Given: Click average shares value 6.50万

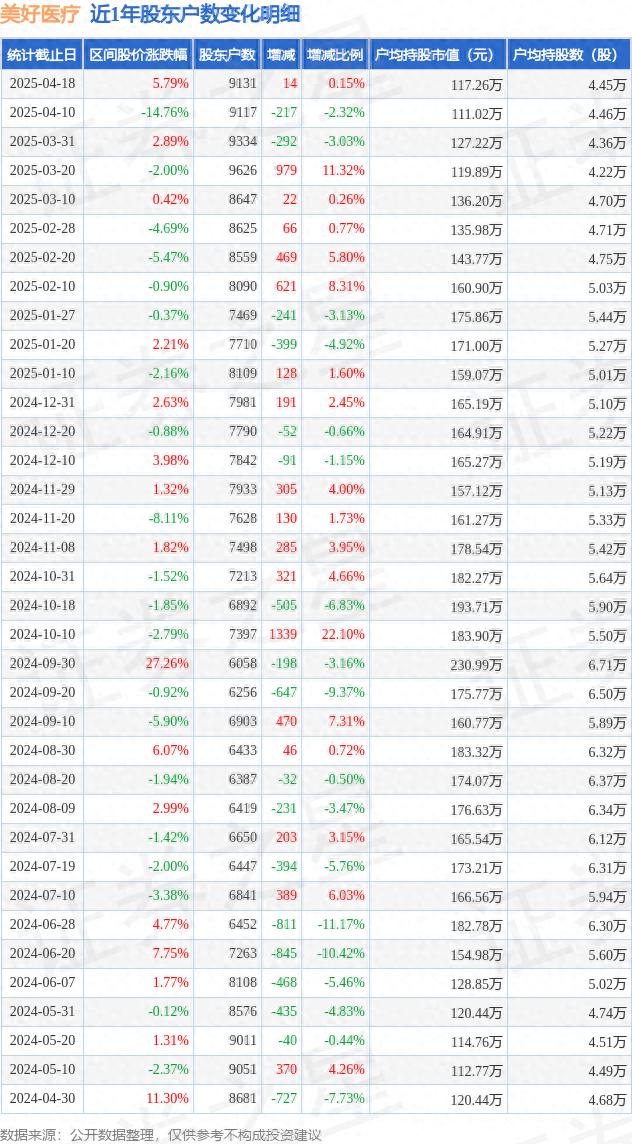Looking at the screenshot, I should coord(607,694).
